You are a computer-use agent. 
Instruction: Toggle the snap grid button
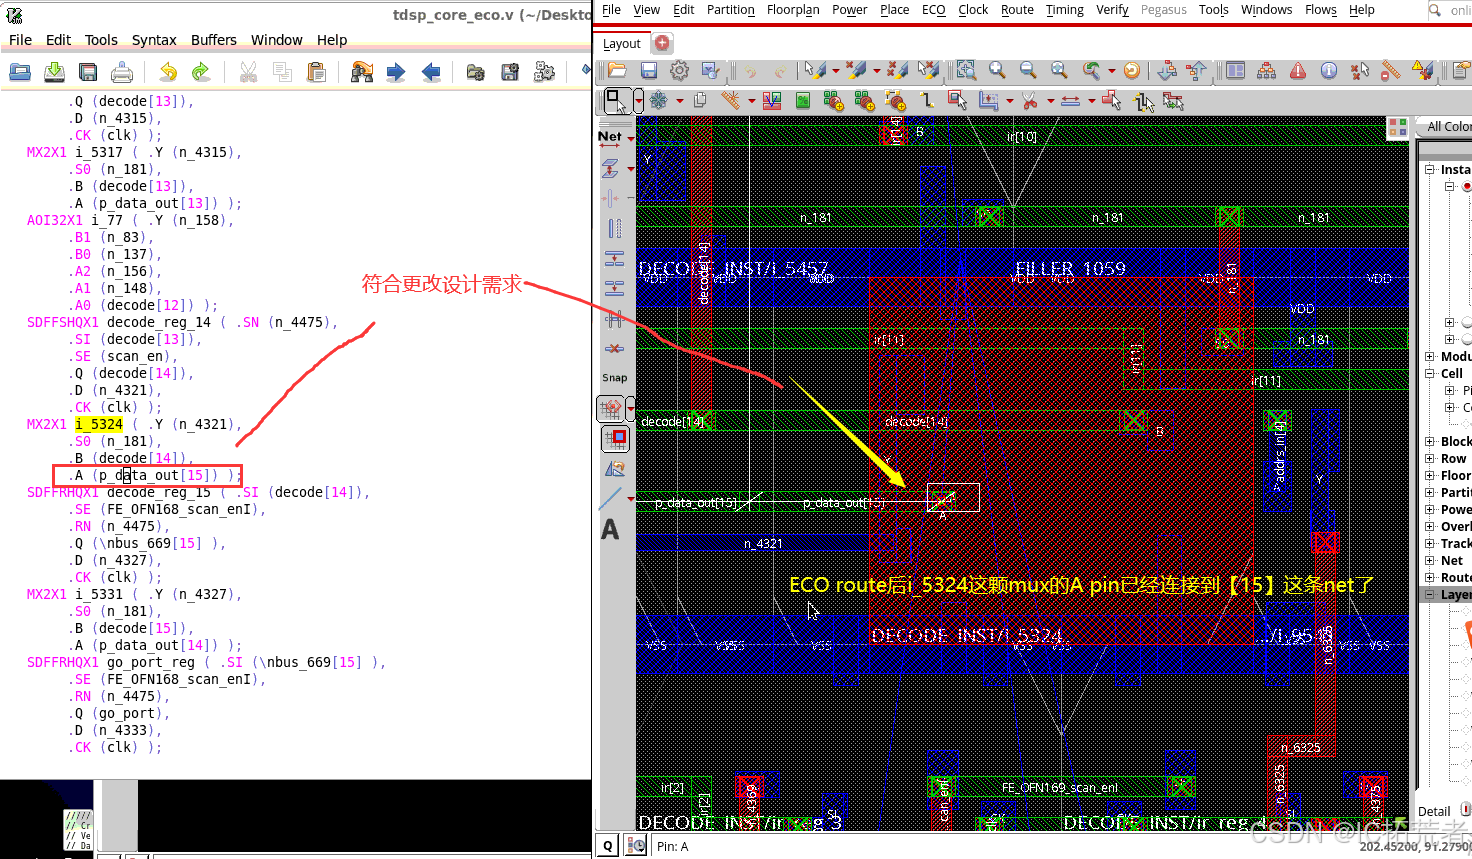point(612,408)
